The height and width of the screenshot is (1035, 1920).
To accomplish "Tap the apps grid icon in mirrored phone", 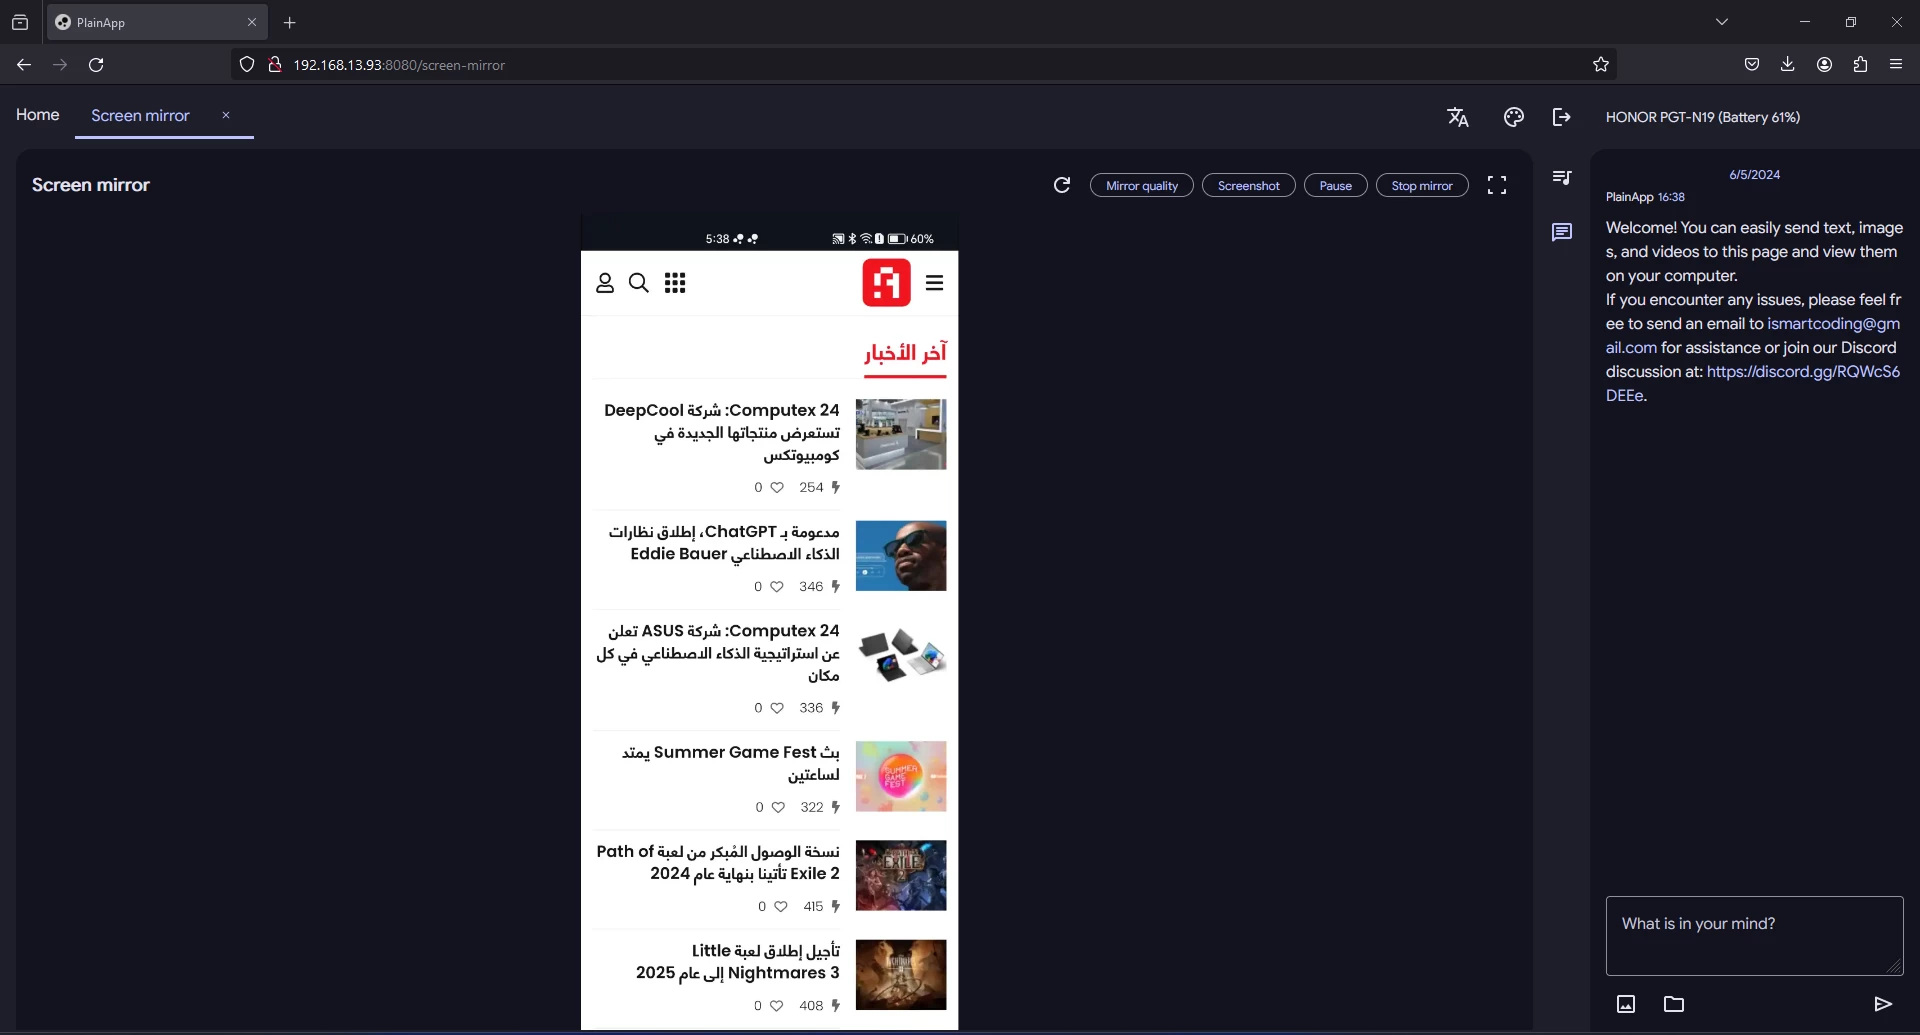I will (x=675, y=283).
